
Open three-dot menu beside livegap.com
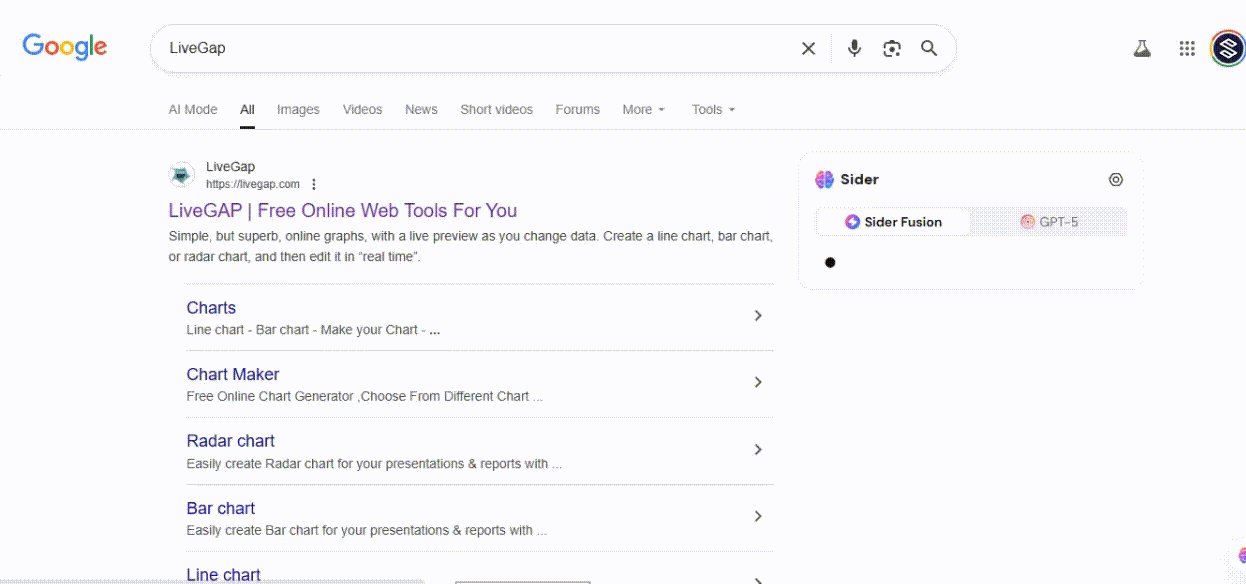pyautogui.click(x=314, y=184)
